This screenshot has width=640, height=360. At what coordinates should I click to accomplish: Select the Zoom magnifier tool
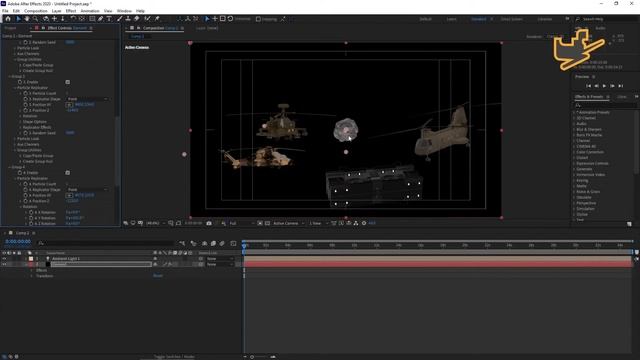click(36, 19)
